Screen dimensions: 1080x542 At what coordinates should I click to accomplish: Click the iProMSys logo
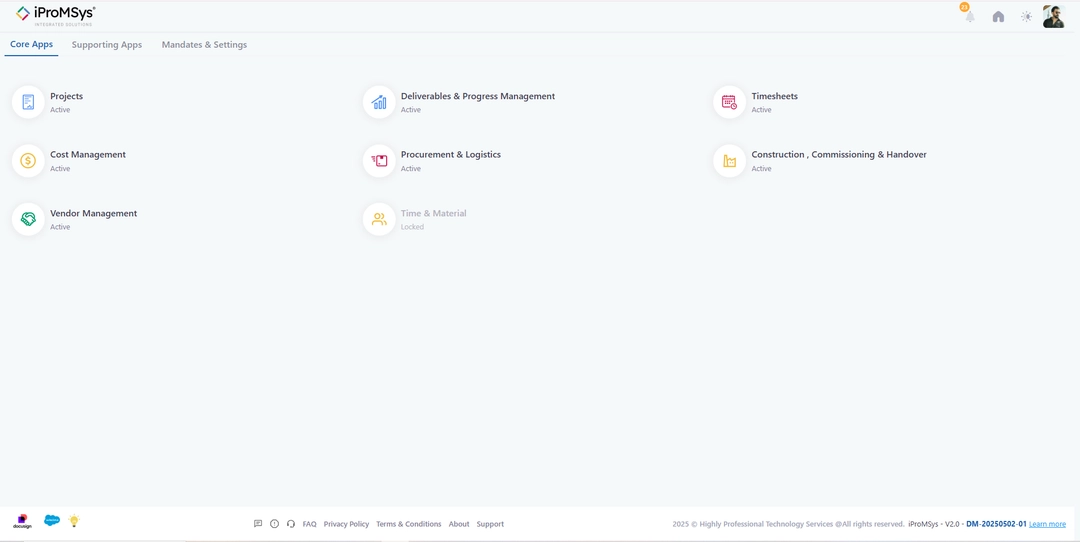(x=55, y=15)
